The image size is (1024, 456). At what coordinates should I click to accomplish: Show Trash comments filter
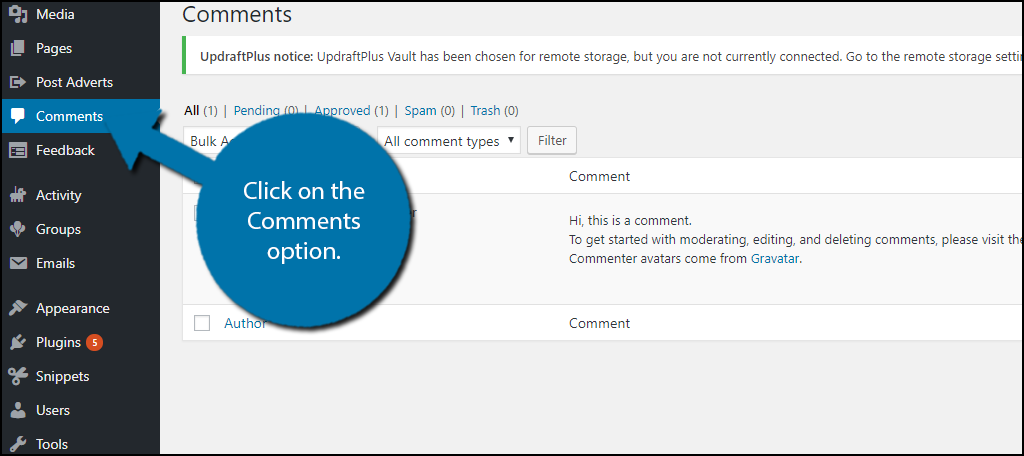[485, 110]
